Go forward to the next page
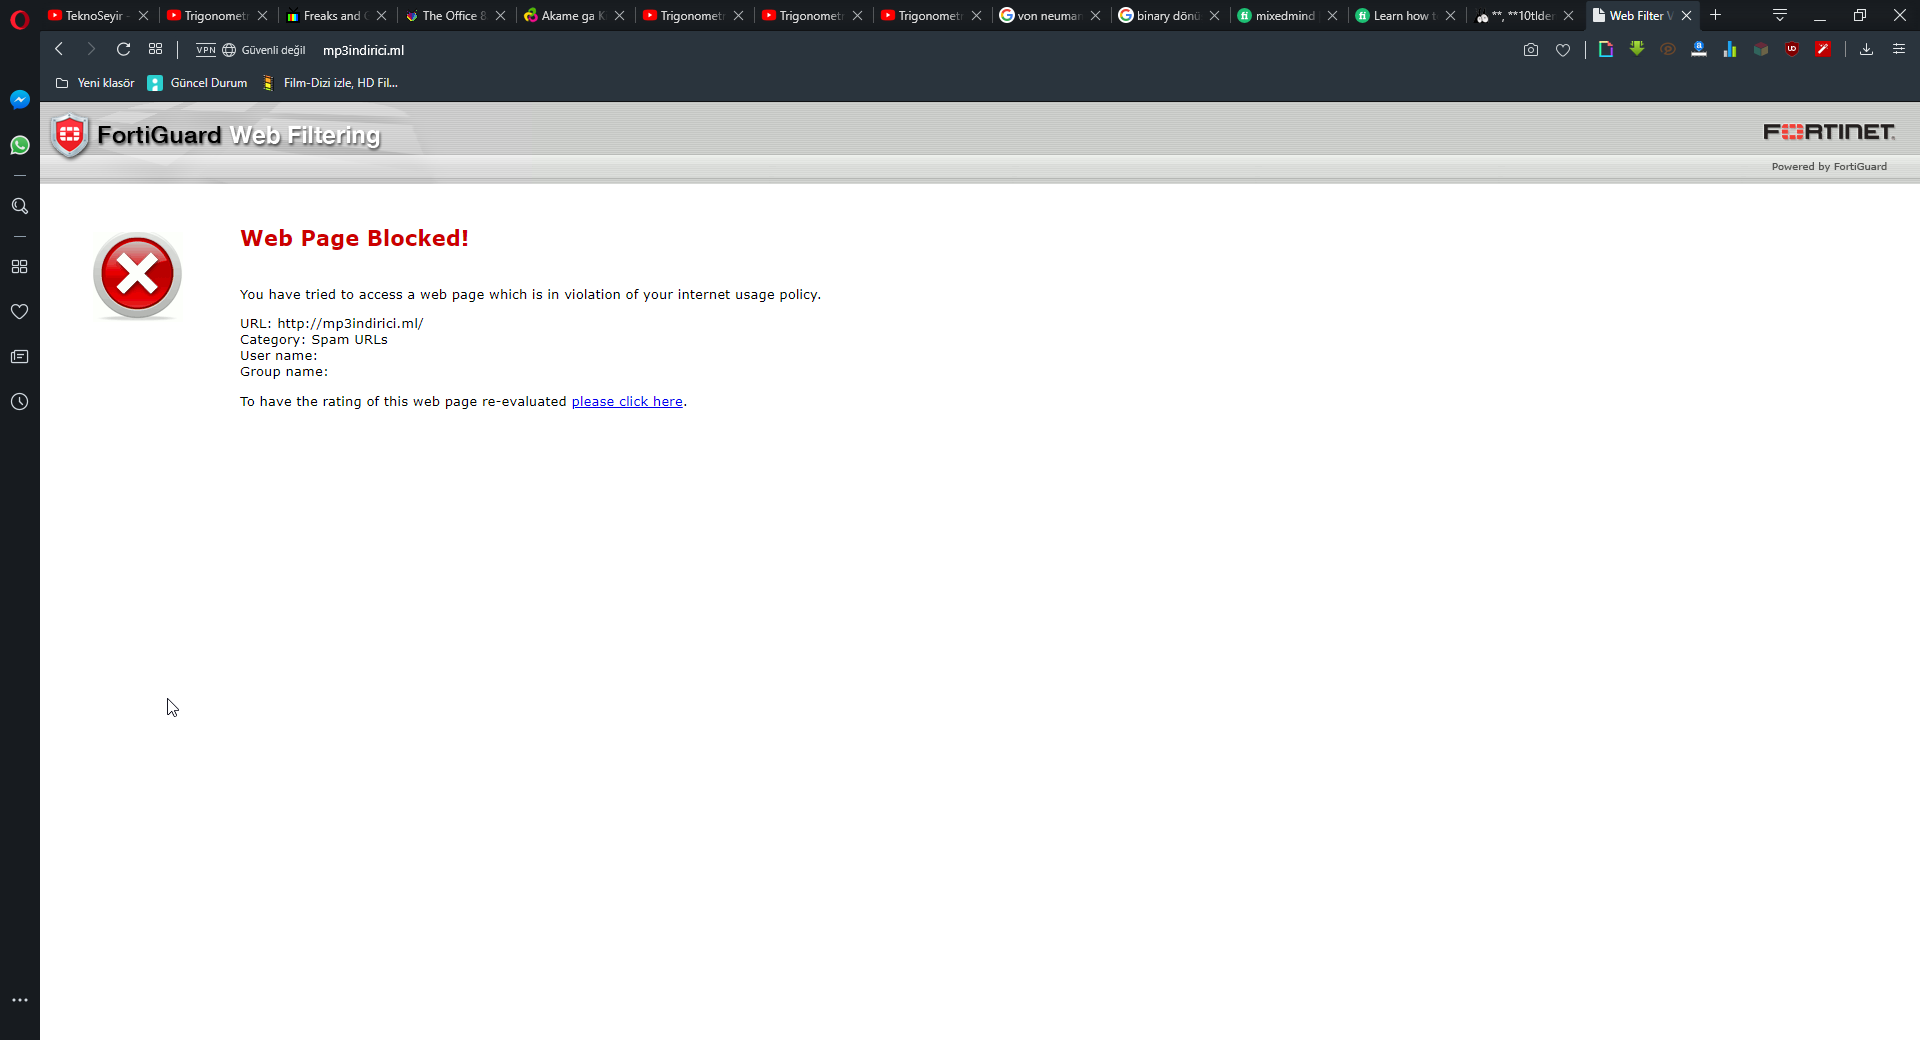Viewport: 1920px width, 1040px height. [x=91, y=49]
